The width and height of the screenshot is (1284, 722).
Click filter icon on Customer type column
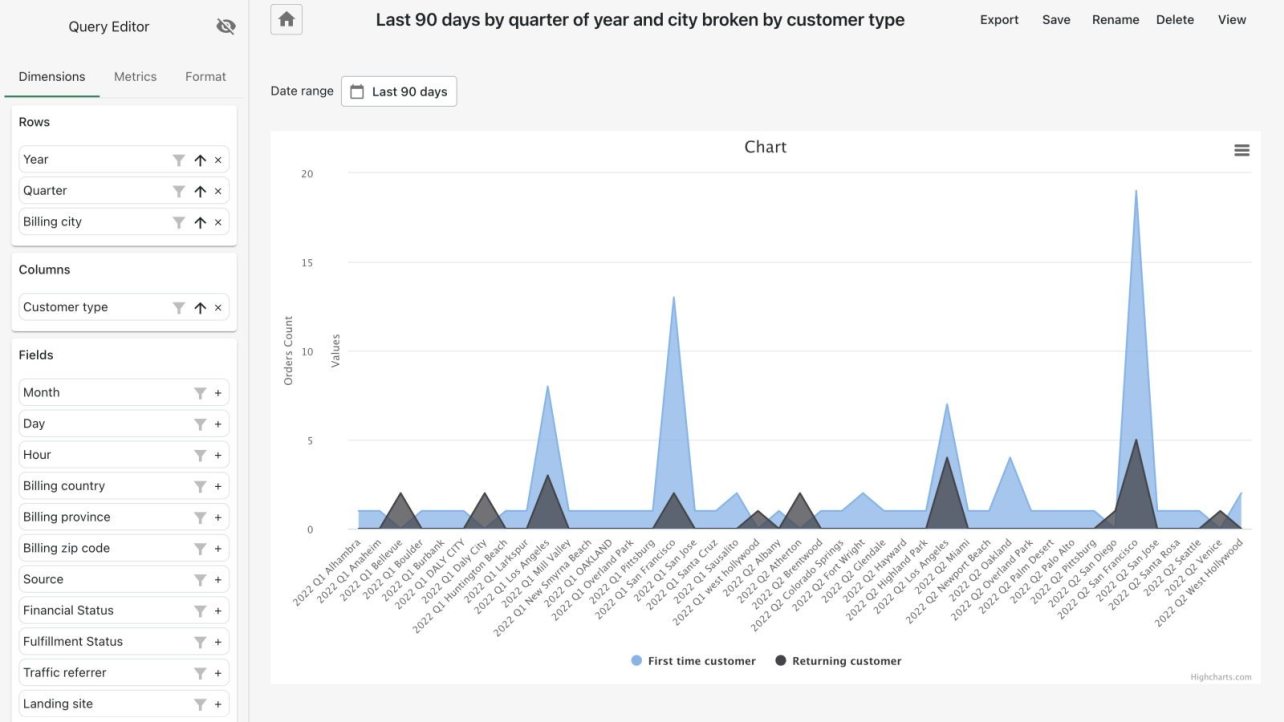(178, 308)
